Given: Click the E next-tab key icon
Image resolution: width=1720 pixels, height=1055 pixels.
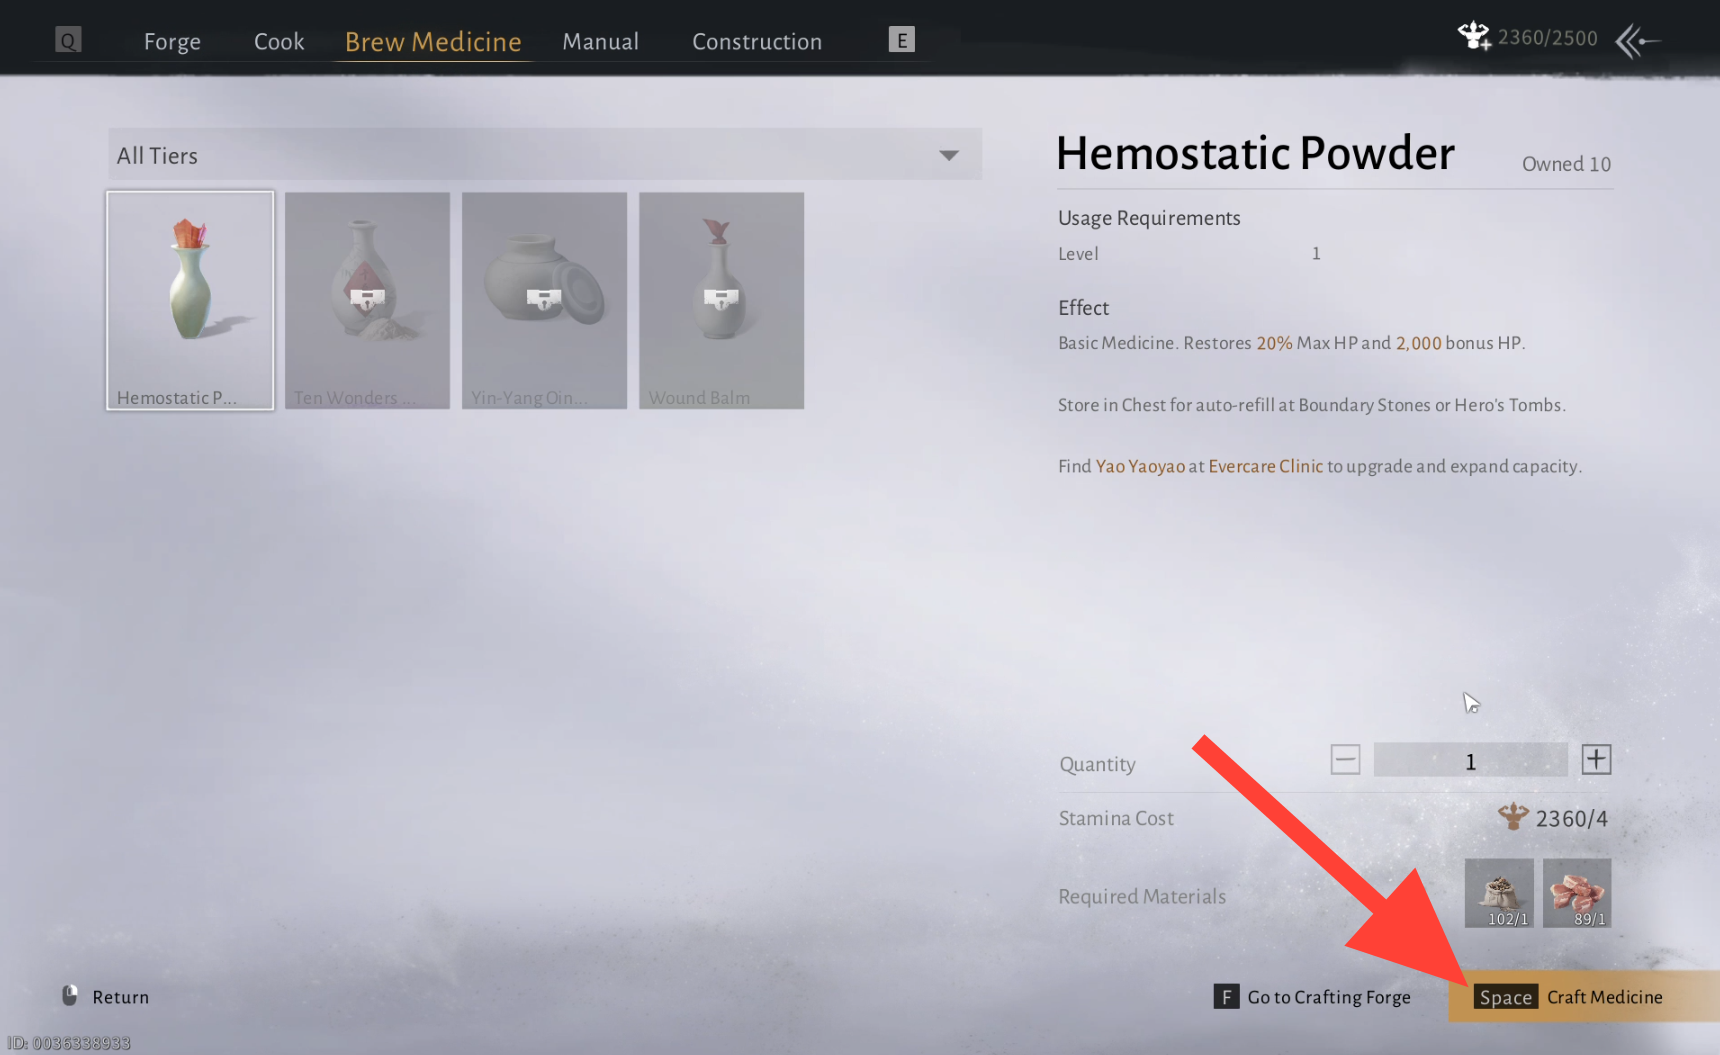Looking at the screenshot, I should pyautogui.click(x=901, y=40).
